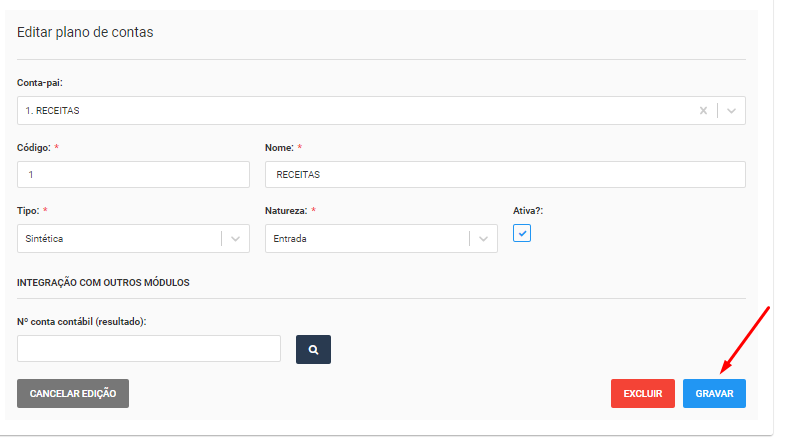The height and width of the screenshot is (441, 785).
Task: Toggle the Ativa checkbox
Action: coord(522,233)
